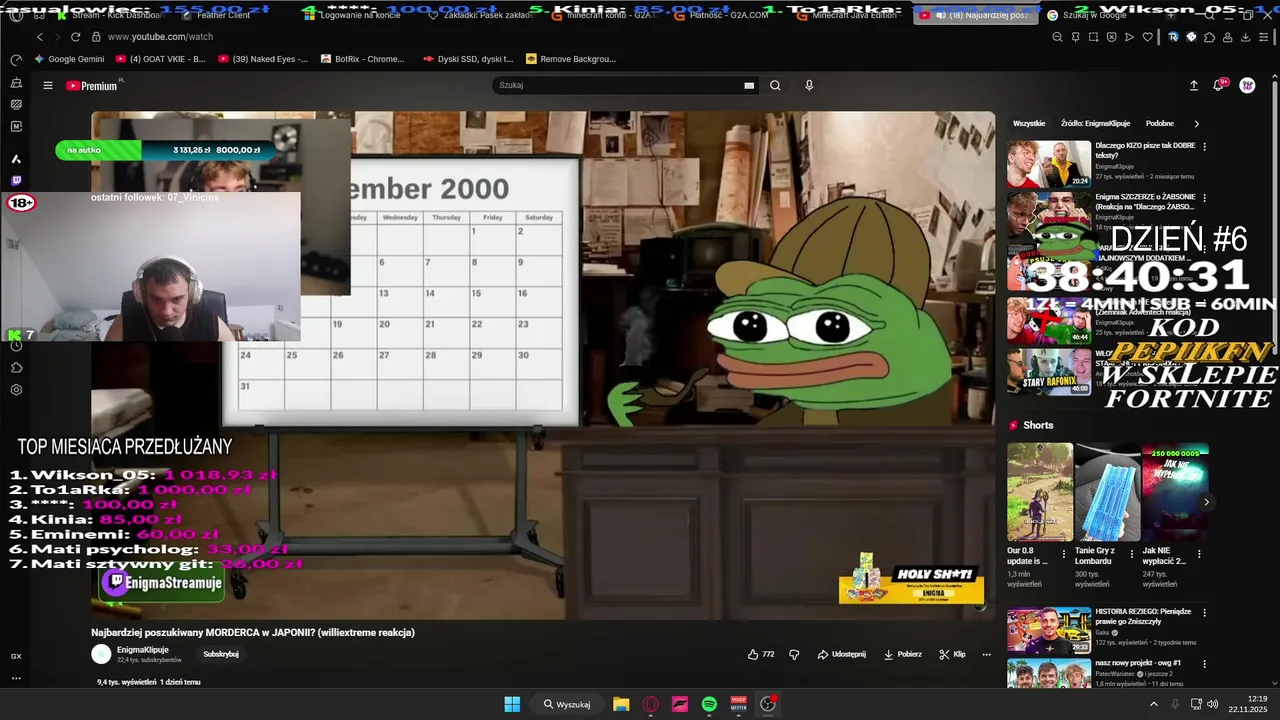Open the YouTube upload/create icon
Image resolution: width=1280 pixels, height=720 pixels.
tap(1193, 86)
